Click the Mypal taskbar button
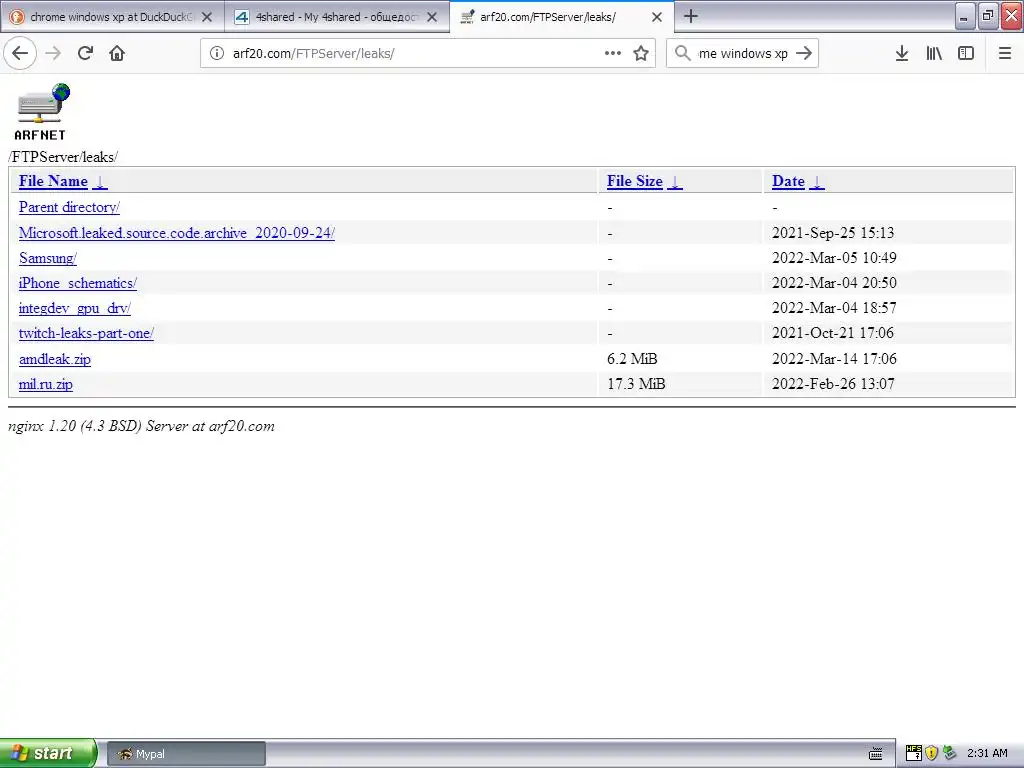1024x768 pixels. [x=186, y=754]
